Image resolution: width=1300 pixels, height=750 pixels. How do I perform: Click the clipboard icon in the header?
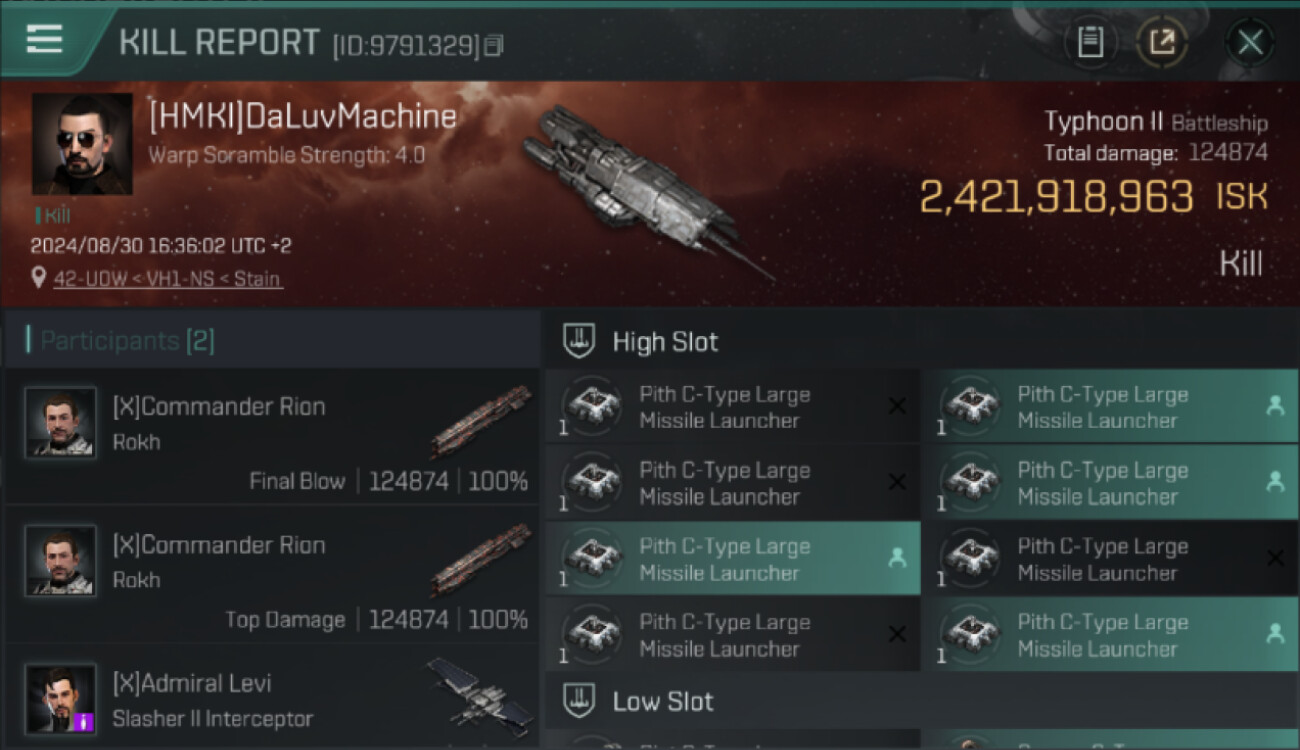pos(1090,42)
